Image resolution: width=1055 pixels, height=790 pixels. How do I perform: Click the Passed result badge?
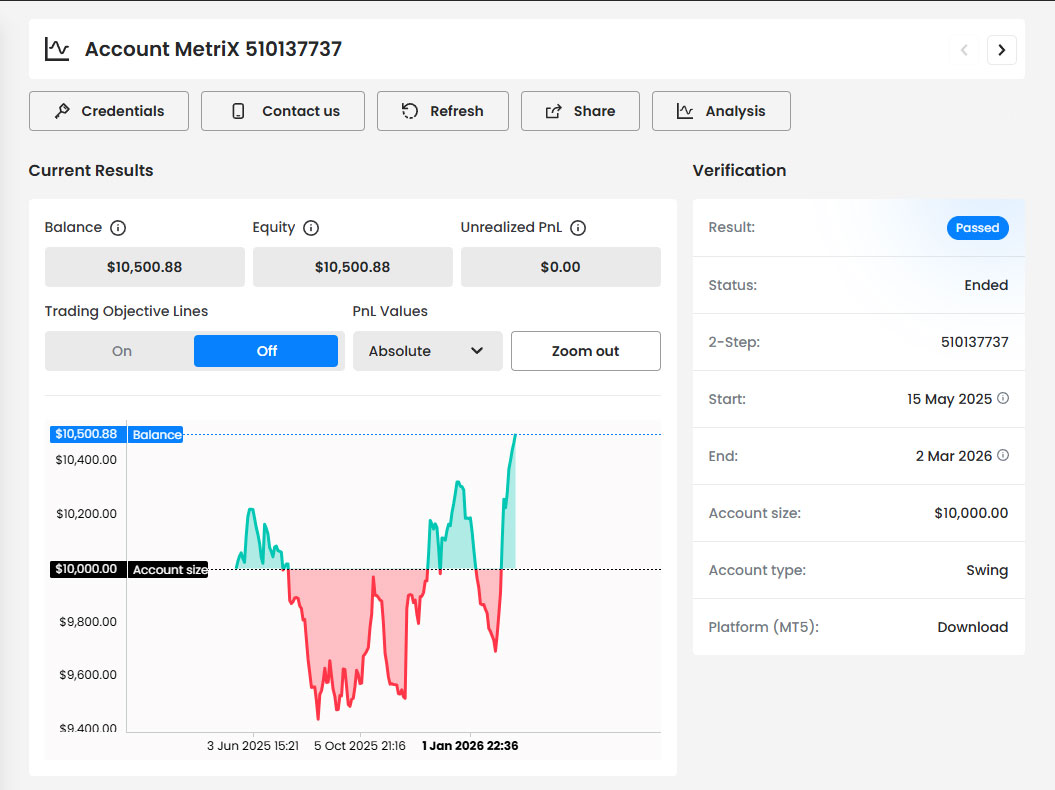pyautogui.click(x=977, y=228)
